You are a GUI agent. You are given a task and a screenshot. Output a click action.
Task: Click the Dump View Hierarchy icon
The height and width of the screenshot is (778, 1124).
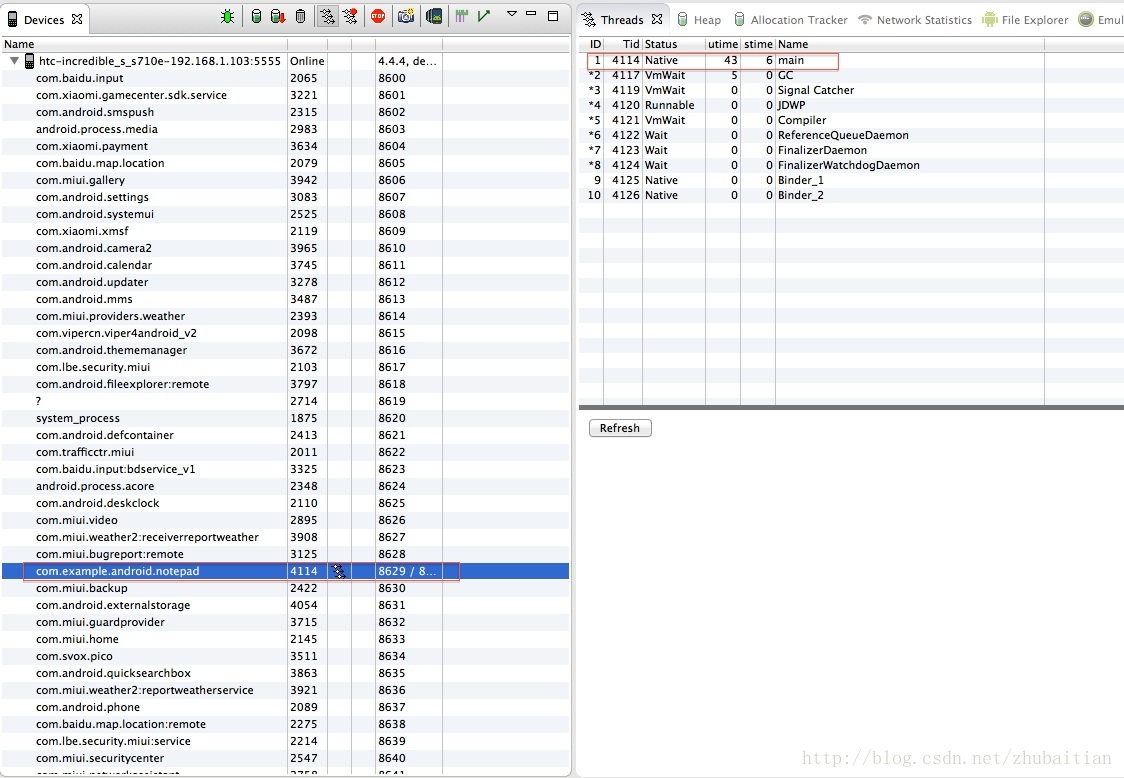433,16
